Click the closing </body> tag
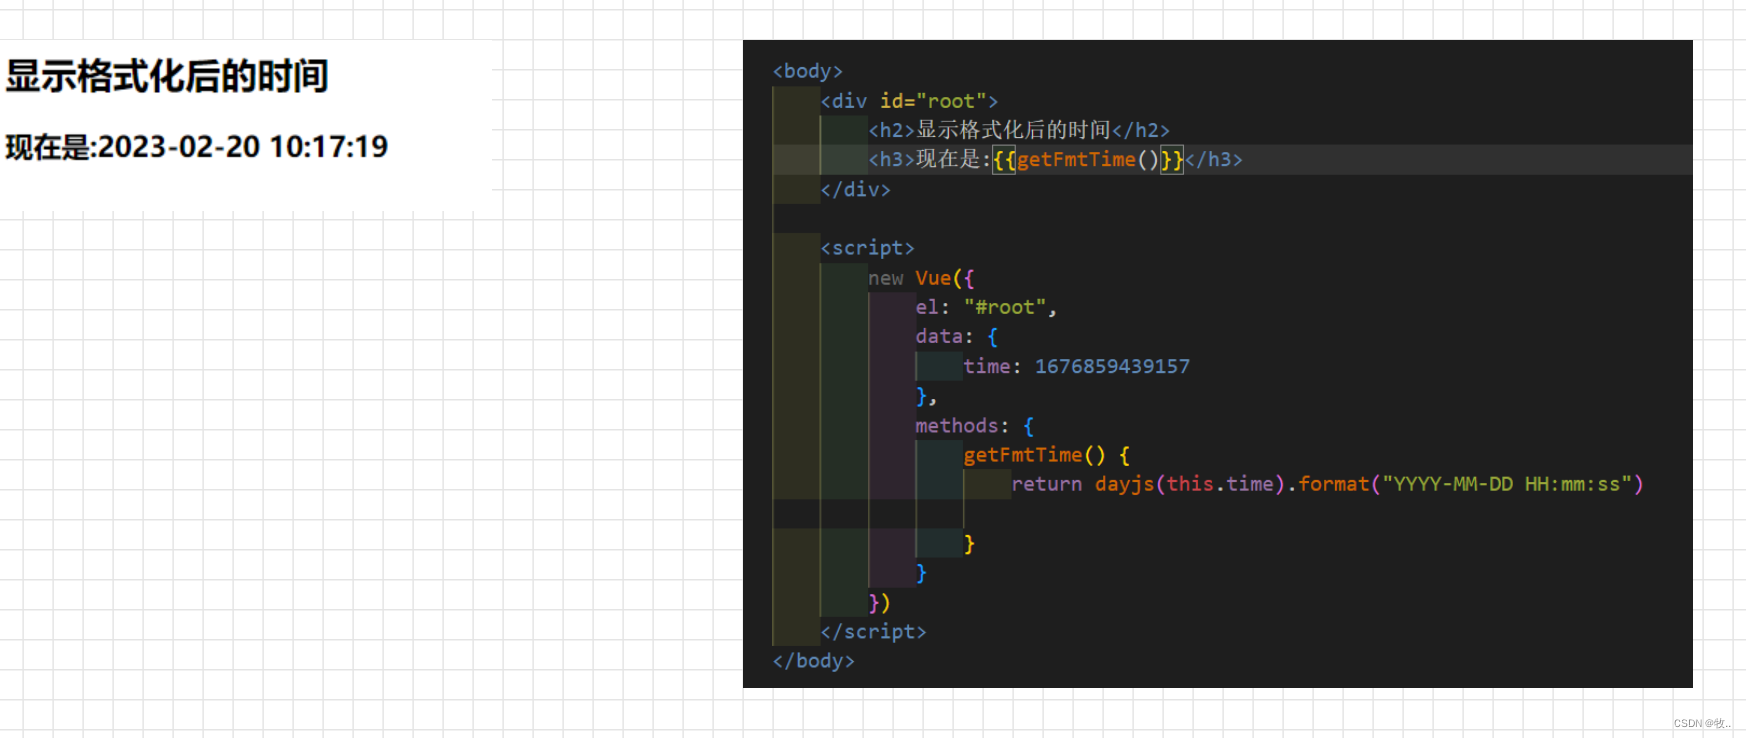 [x=814, y=661]
